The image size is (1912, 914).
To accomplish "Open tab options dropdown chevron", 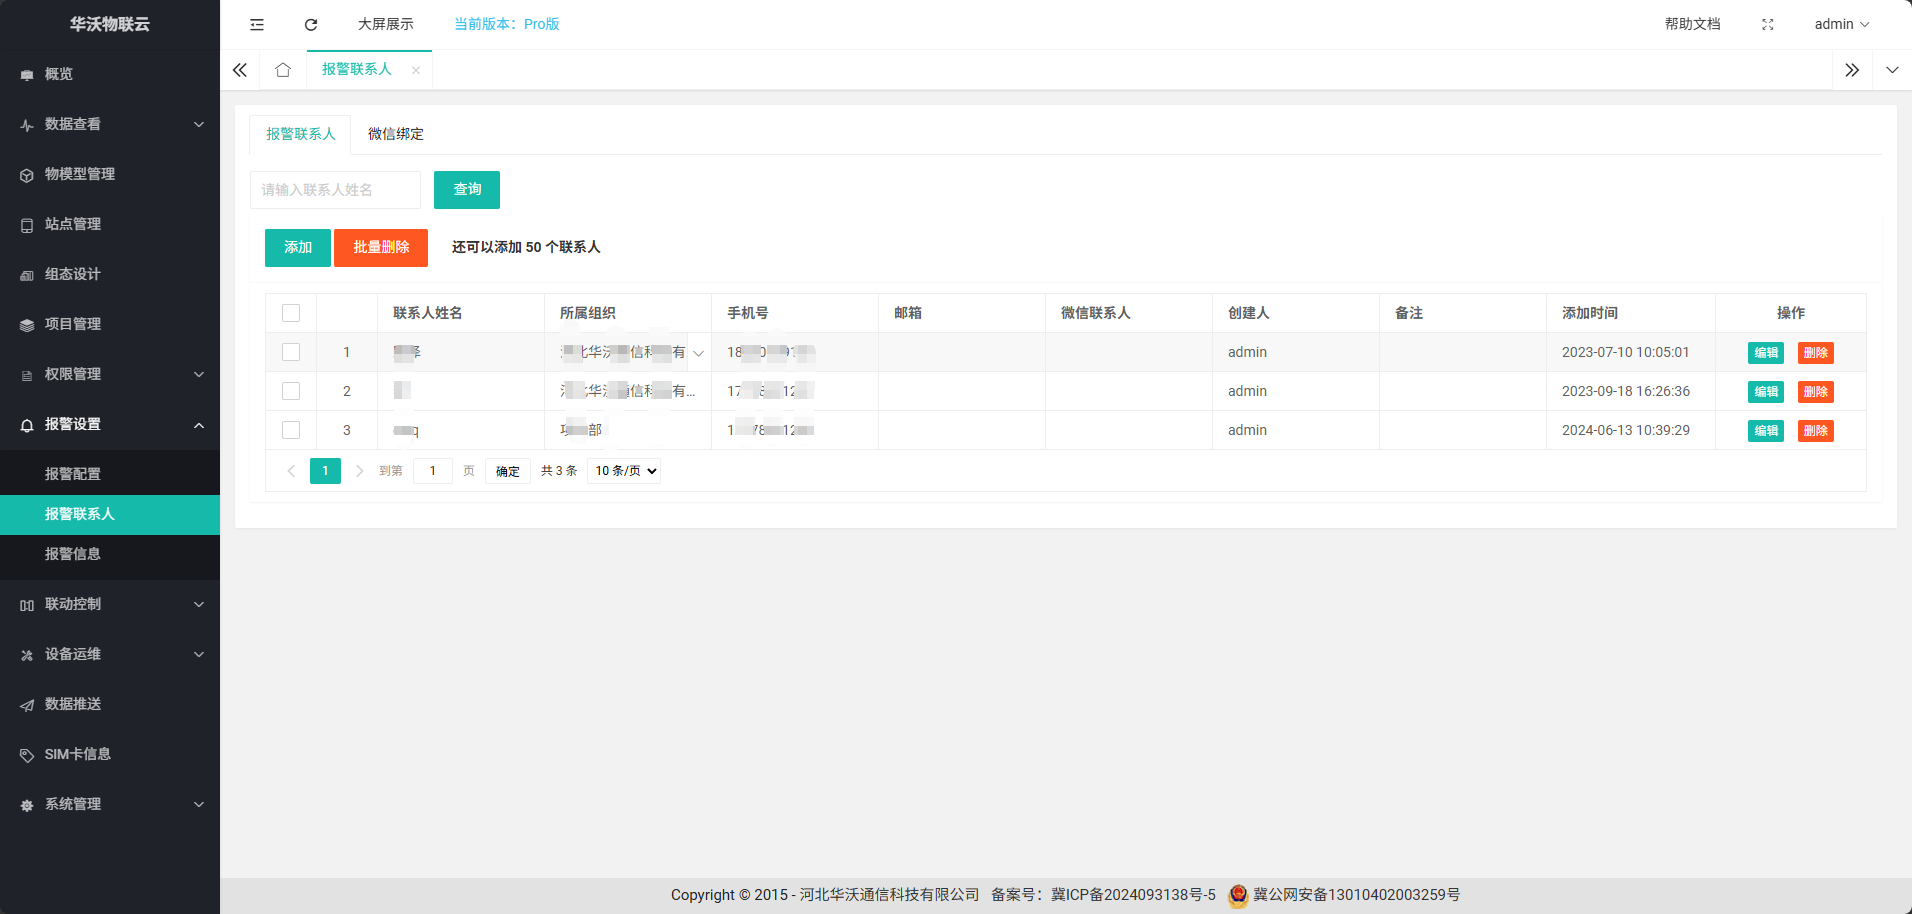I will 1892,70.
